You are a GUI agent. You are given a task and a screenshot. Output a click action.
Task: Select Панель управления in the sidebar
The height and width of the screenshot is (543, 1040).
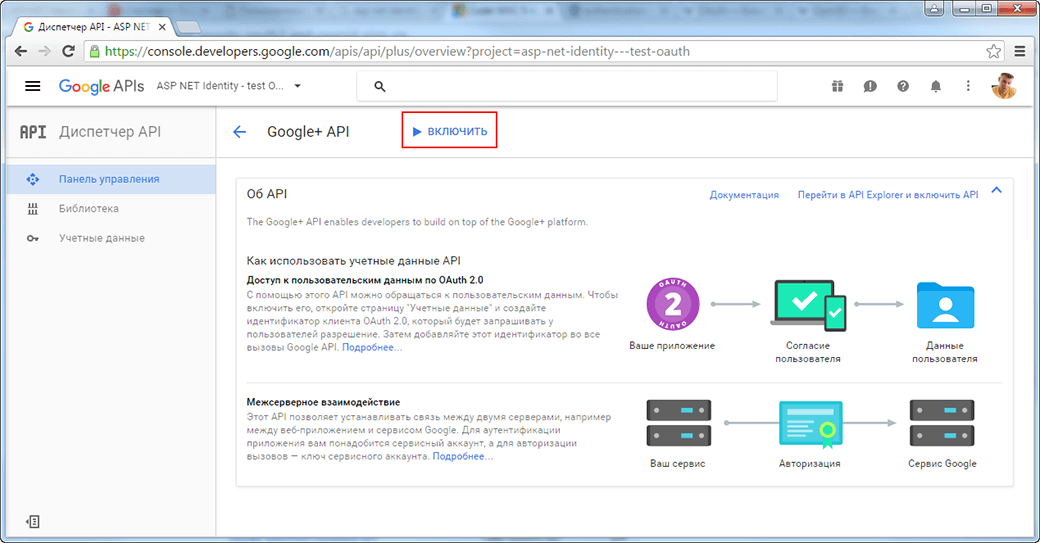pyautogui.click(x=109, y=179)
